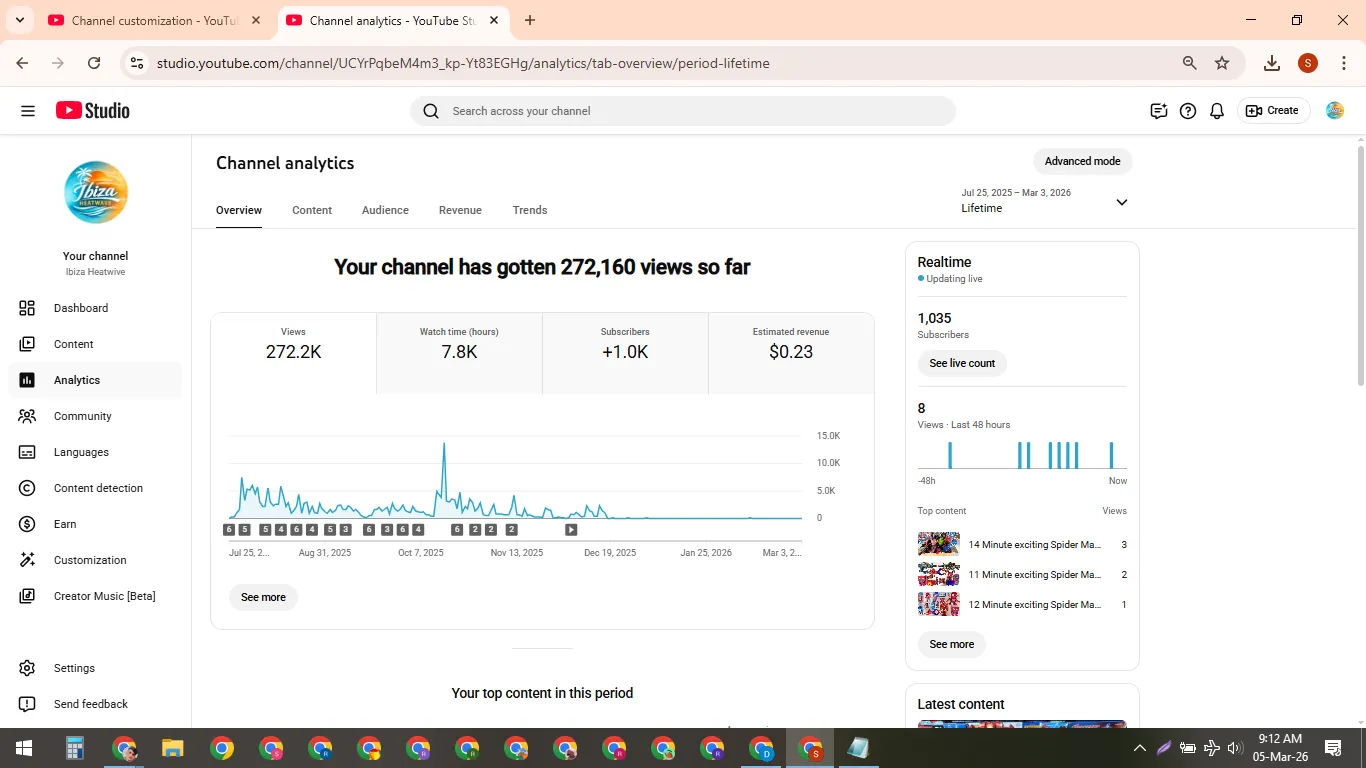Click the Dashboard sidebar icon
The width and height of the screenshot is (1366, 768).
[27, 308]
